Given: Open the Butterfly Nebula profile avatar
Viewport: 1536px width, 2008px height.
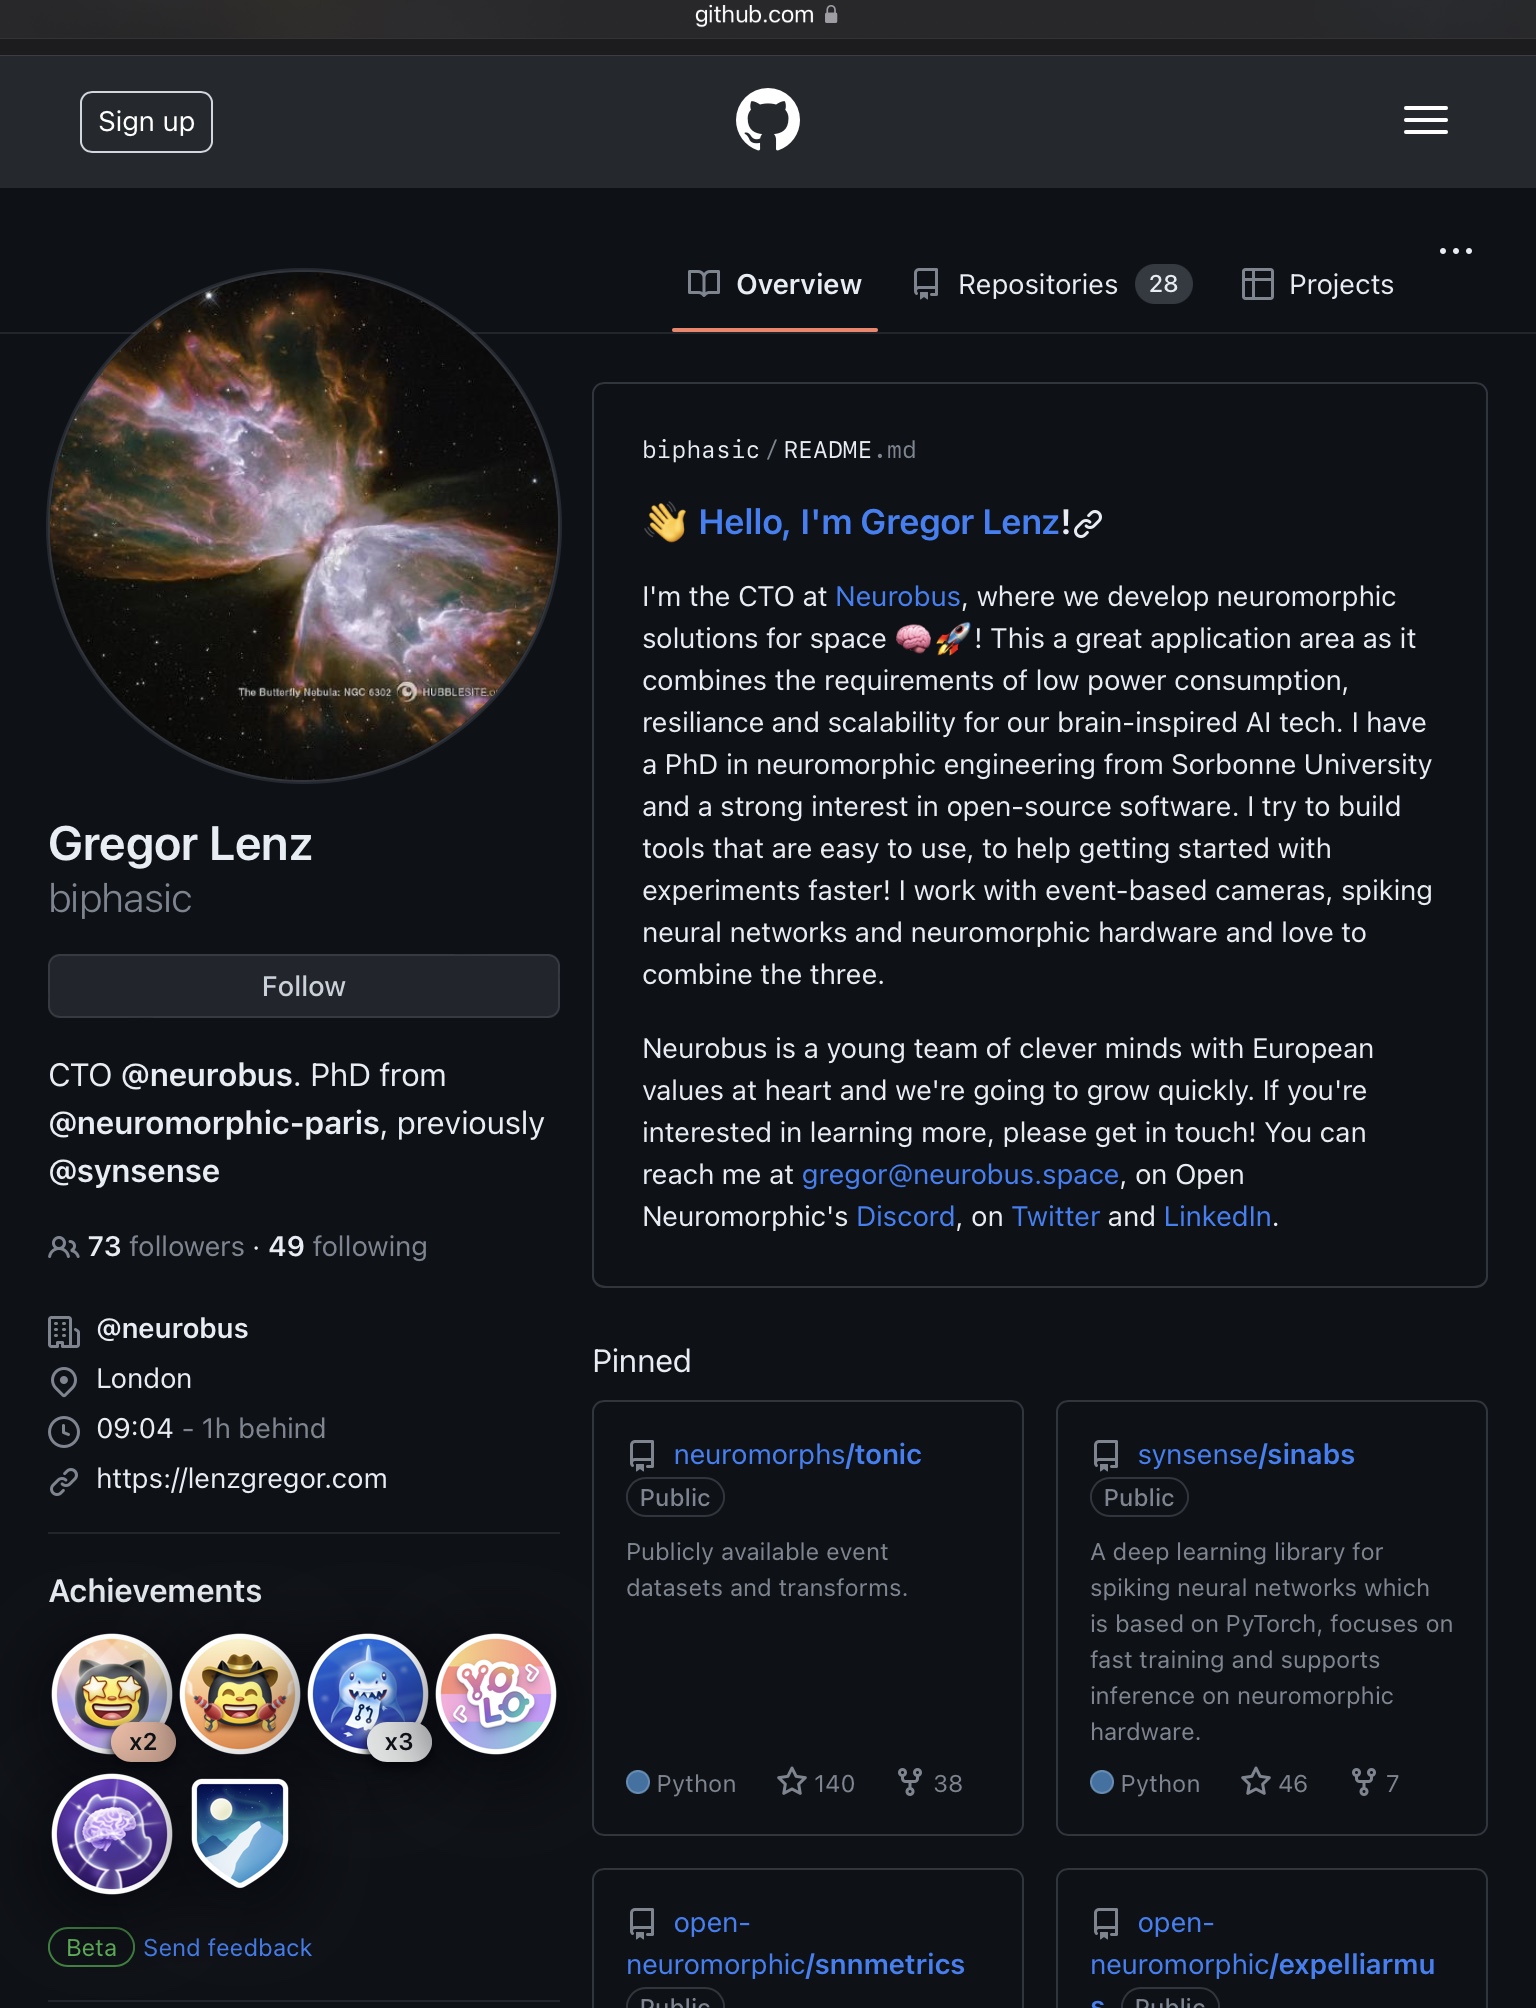Looking at the screenshot, I should click(x=304, y=526).
